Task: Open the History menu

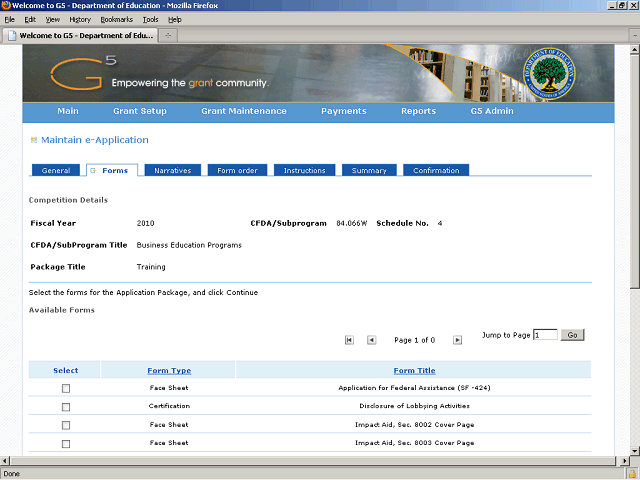Action: (80, 20)
